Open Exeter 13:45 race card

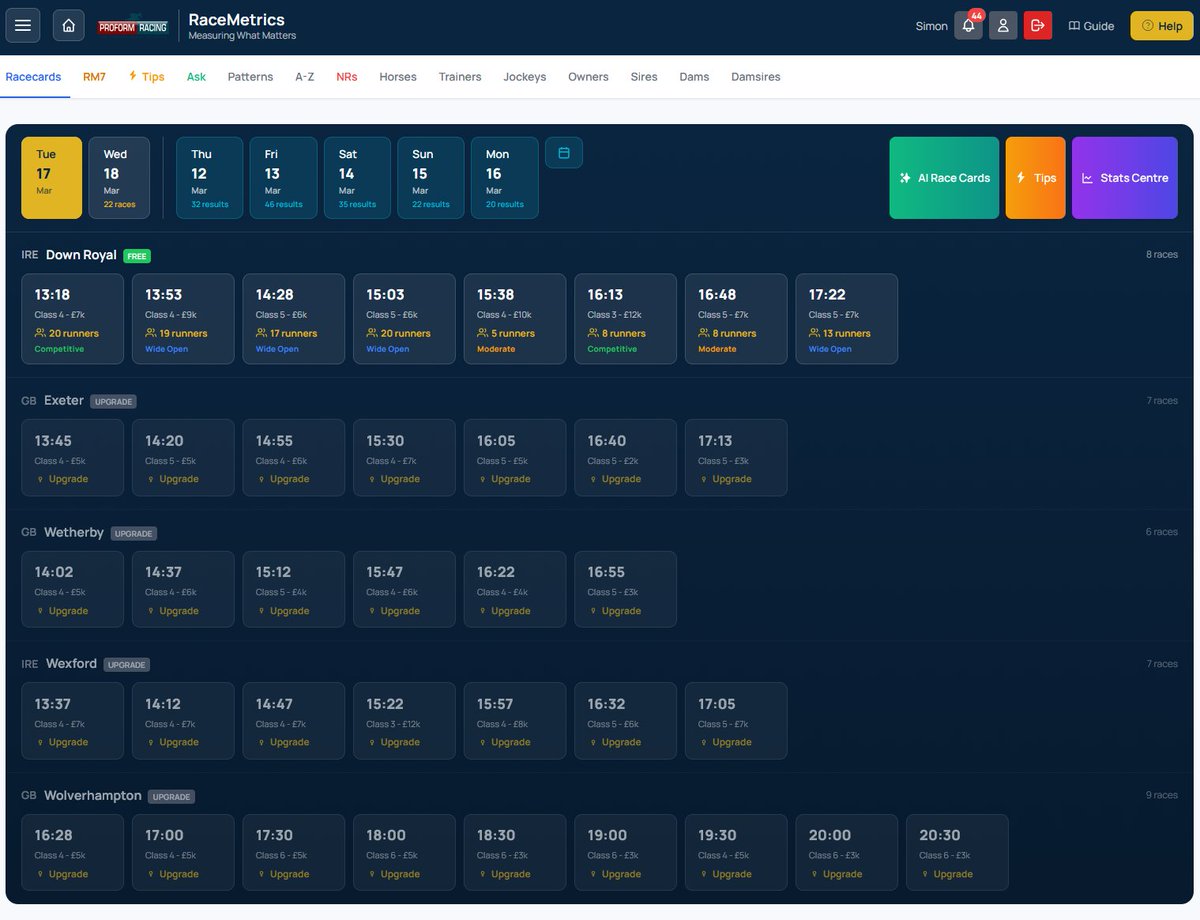72,458
